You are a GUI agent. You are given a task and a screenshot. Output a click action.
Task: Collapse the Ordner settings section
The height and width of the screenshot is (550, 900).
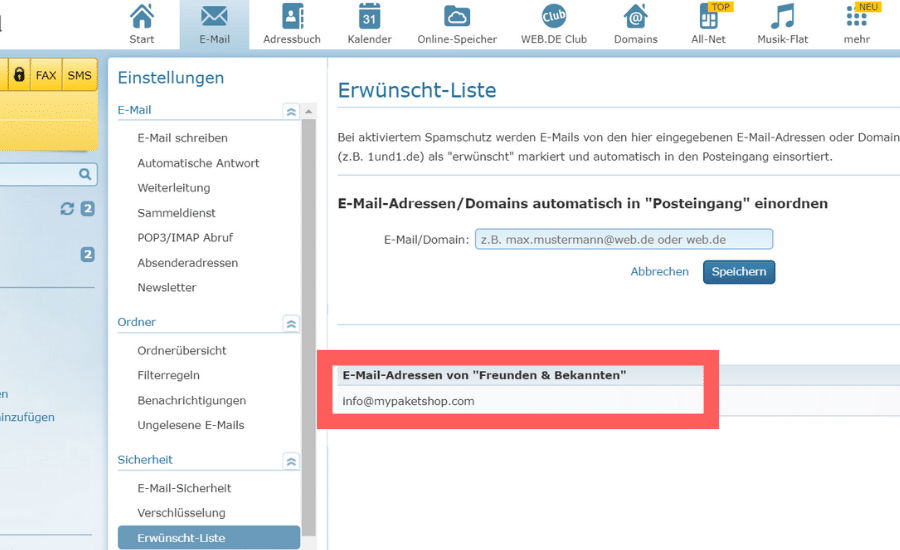coord(291,323)
